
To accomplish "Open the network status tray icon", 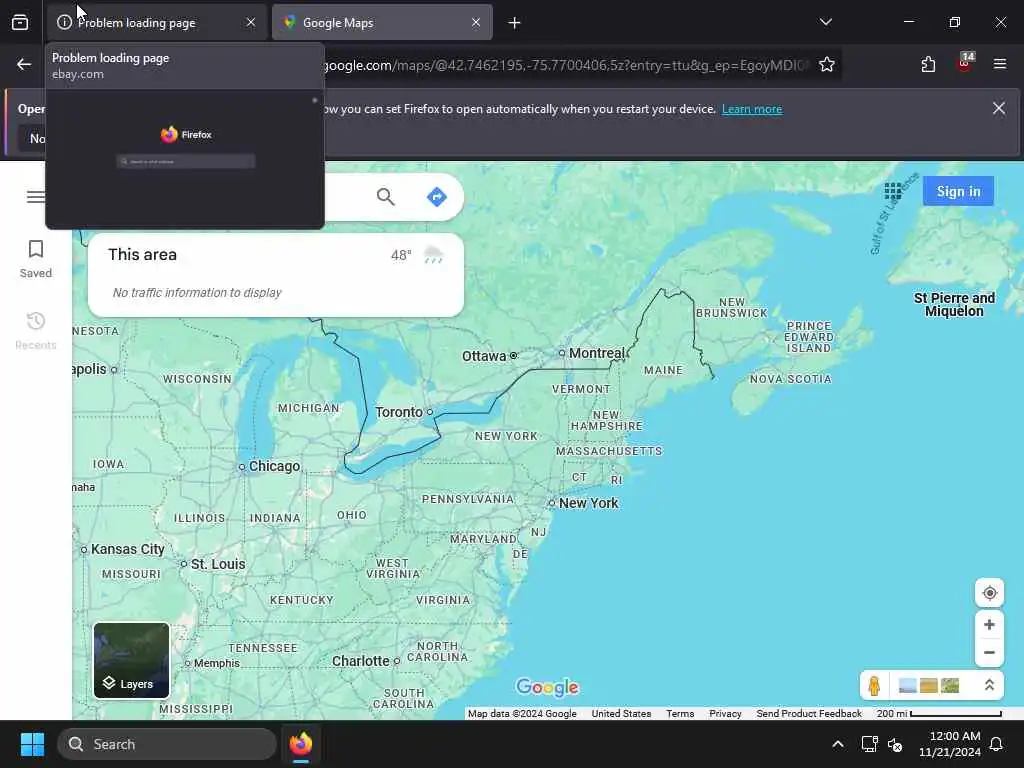I will pyautogui.click(x=869, y=744).
